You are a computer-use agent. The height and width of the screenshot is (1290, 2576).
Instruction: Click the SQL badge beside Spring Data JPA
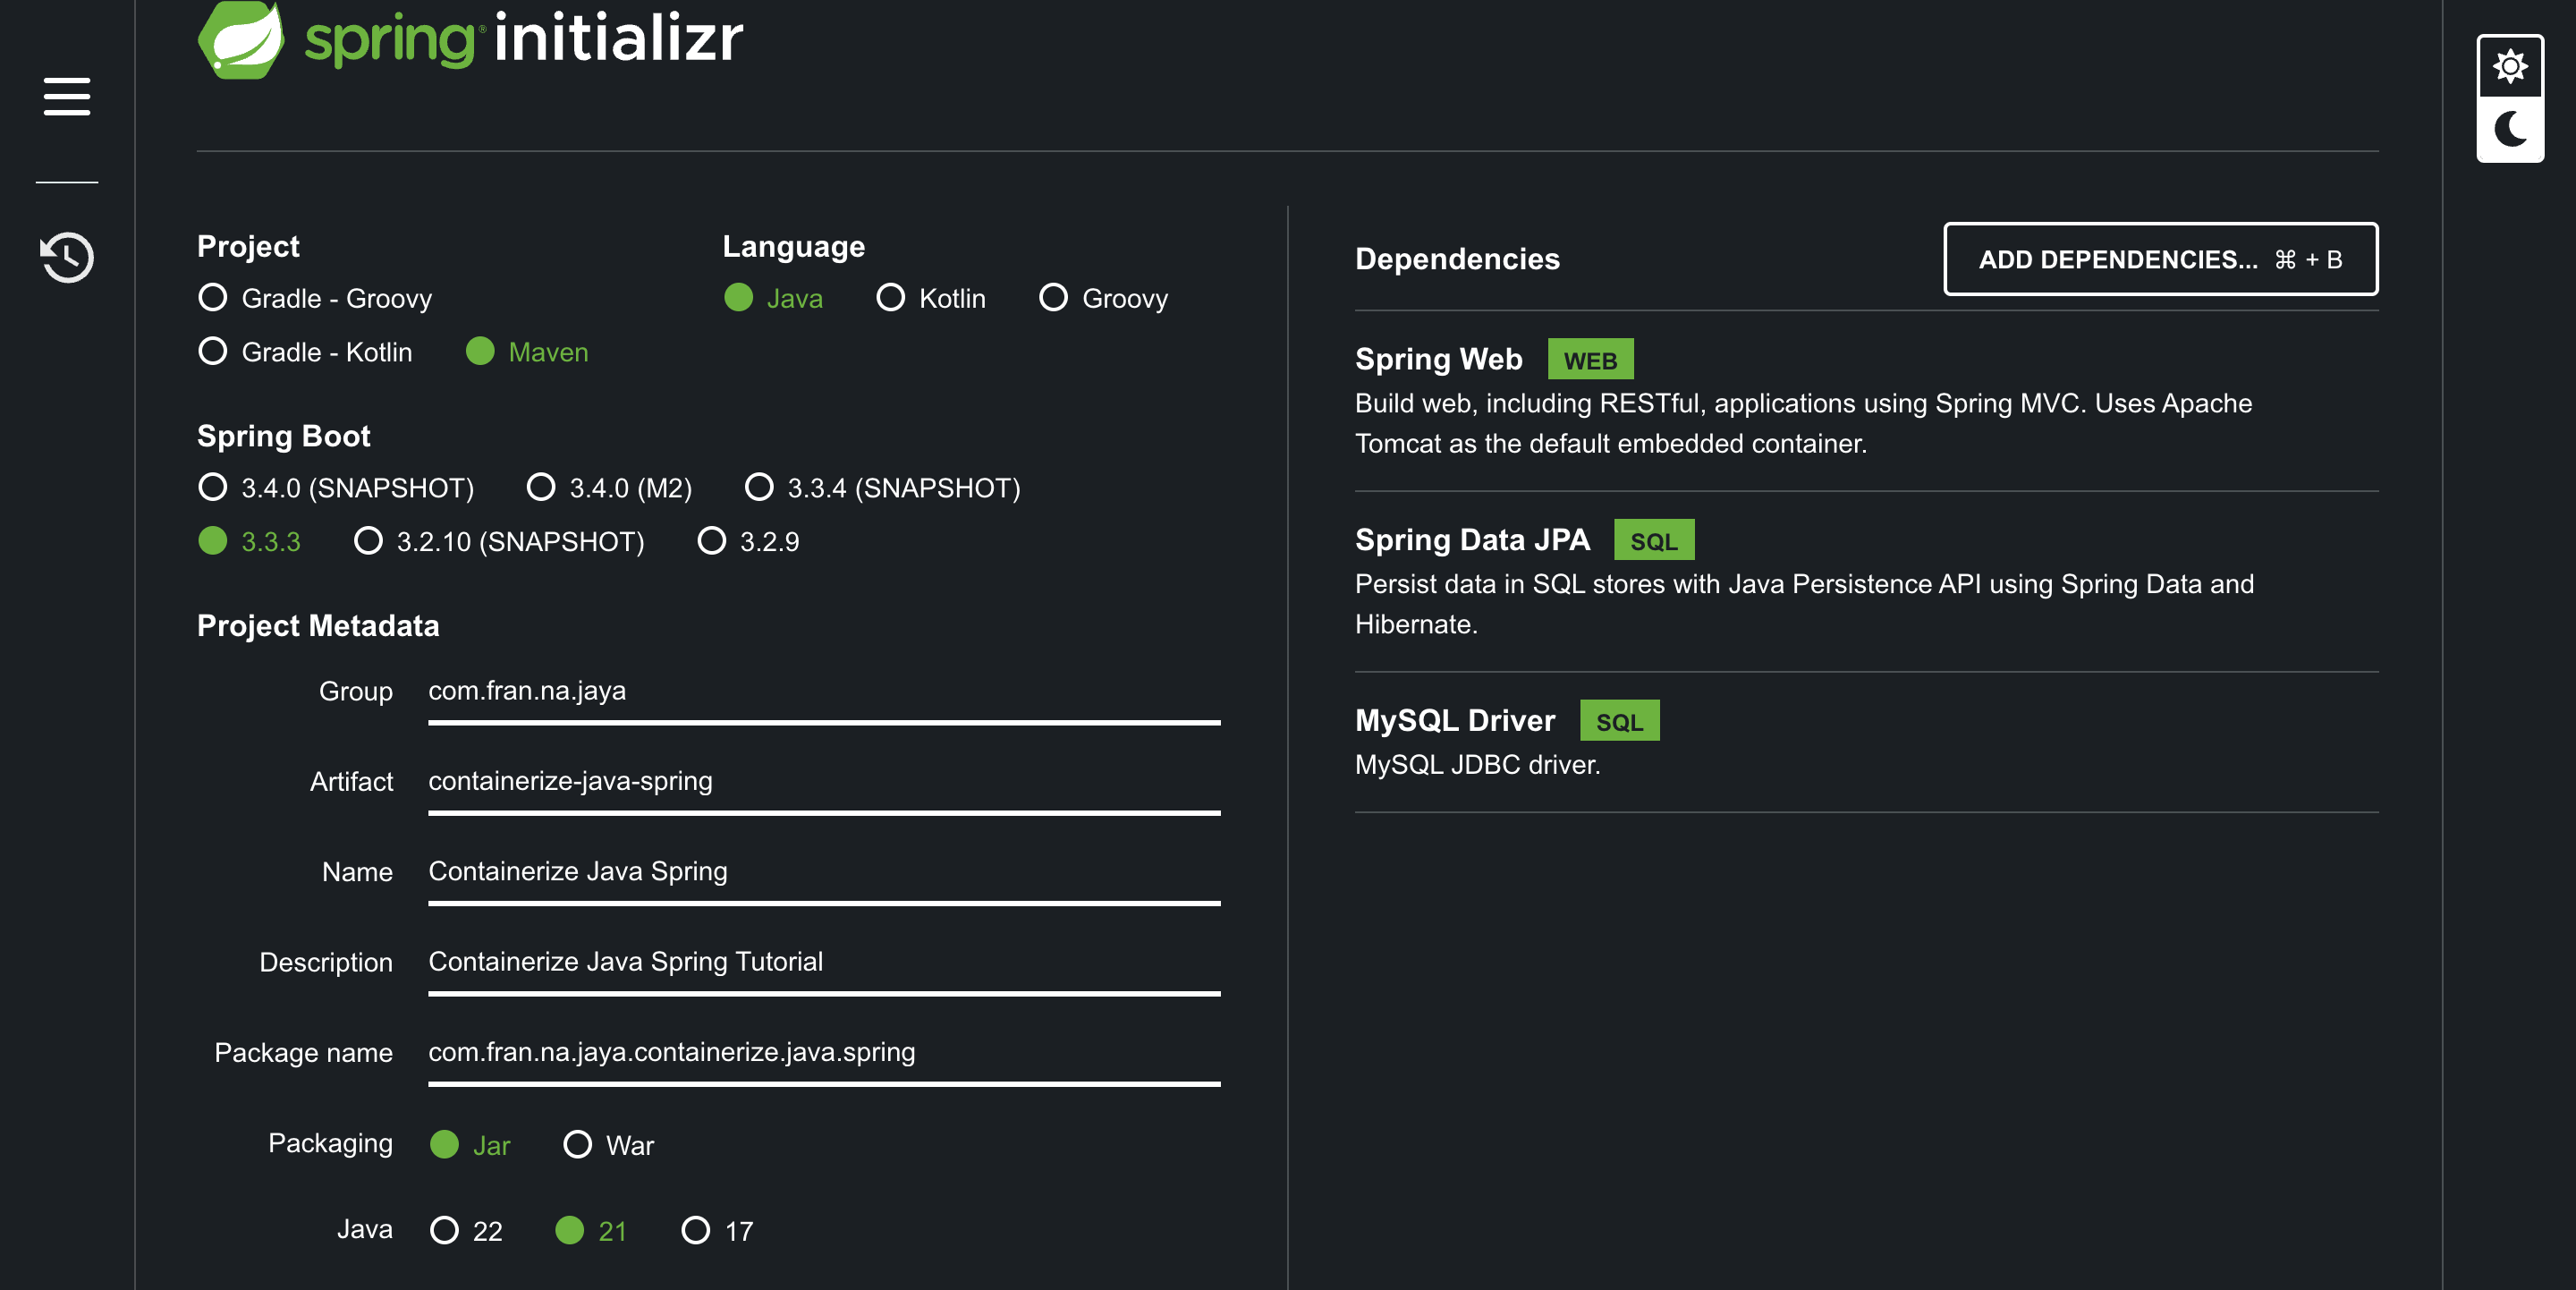coord(1654,540)
